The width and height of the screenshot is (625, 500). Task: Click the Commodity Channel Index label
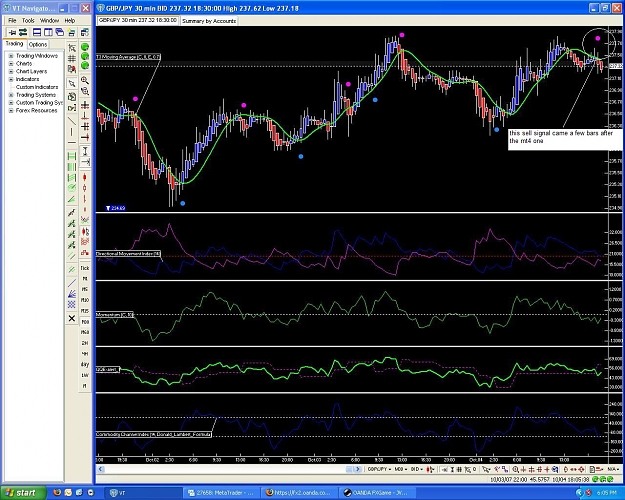(x=153, y=434)
